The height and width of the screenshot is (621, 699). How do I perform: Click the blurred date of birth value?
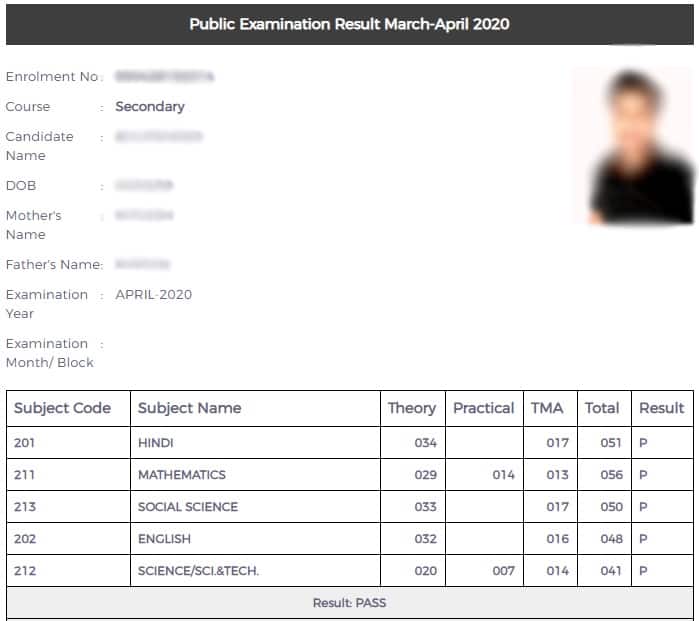[144, 185]
